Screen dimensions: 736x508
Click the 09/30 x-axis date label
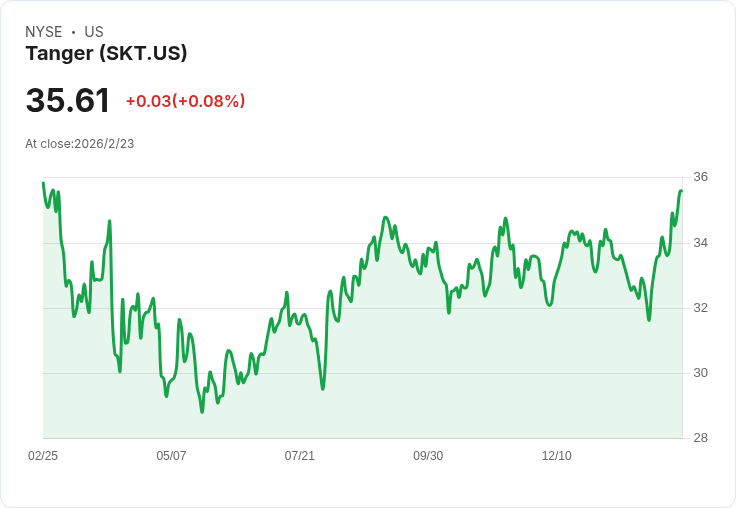pyautogui.click(x=428, y=455)
